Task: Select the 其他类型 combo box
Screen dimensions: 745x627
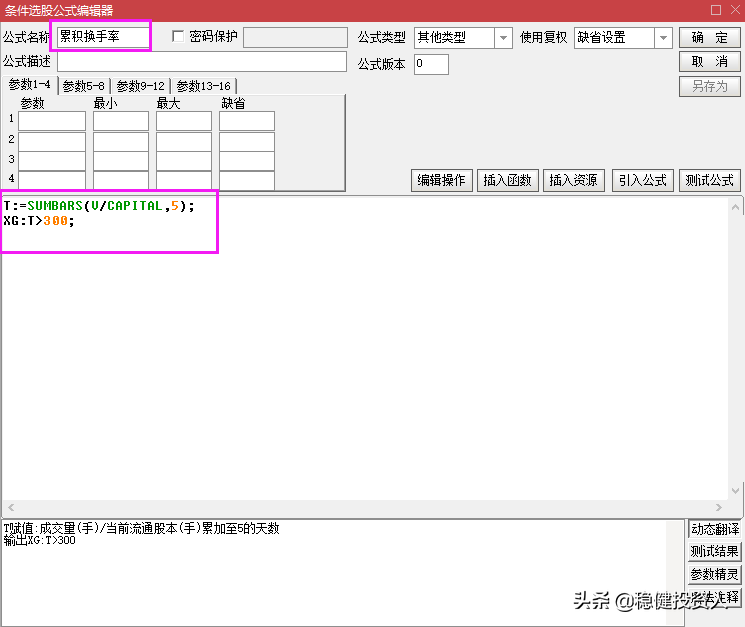Action: coord(463,38)
